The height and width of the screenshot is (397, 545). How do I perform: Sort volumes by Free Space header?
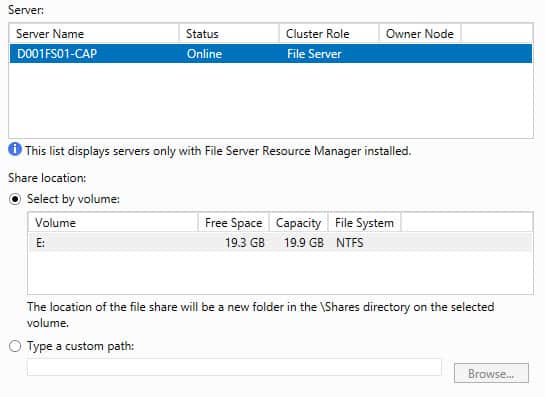tap(234, 222)
